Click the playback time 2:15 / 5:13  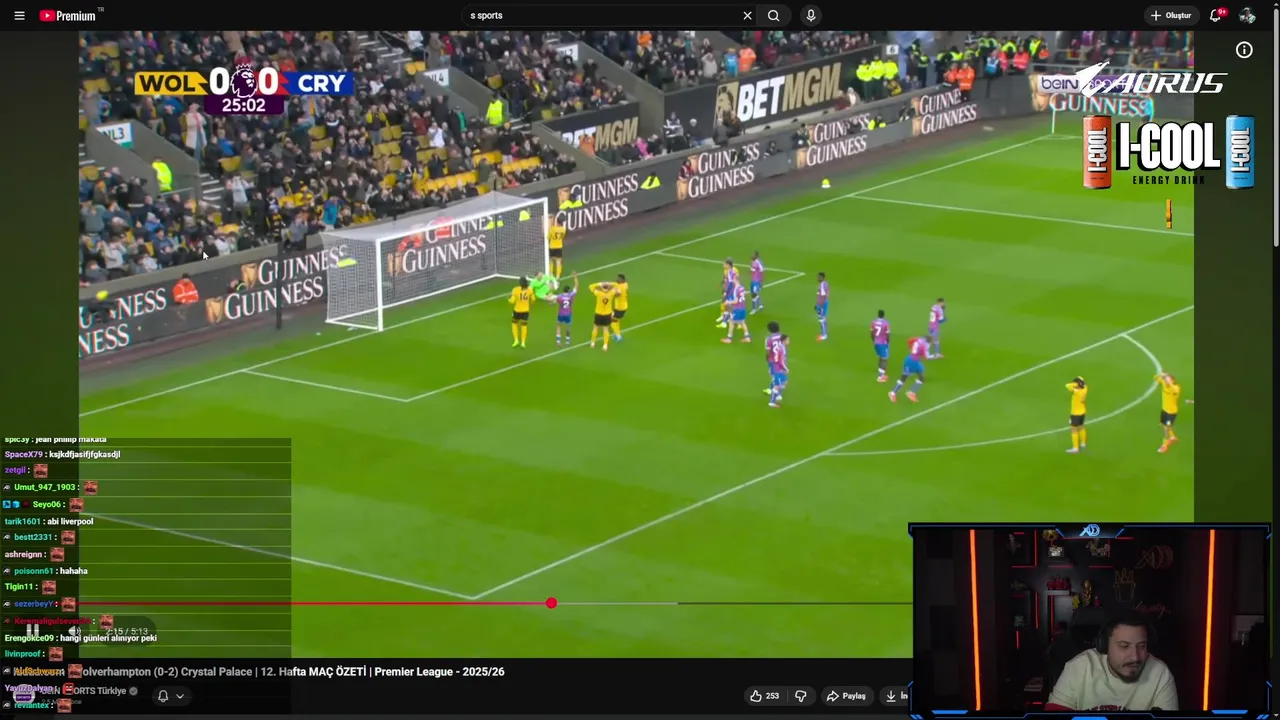click(x=128, y=631)
